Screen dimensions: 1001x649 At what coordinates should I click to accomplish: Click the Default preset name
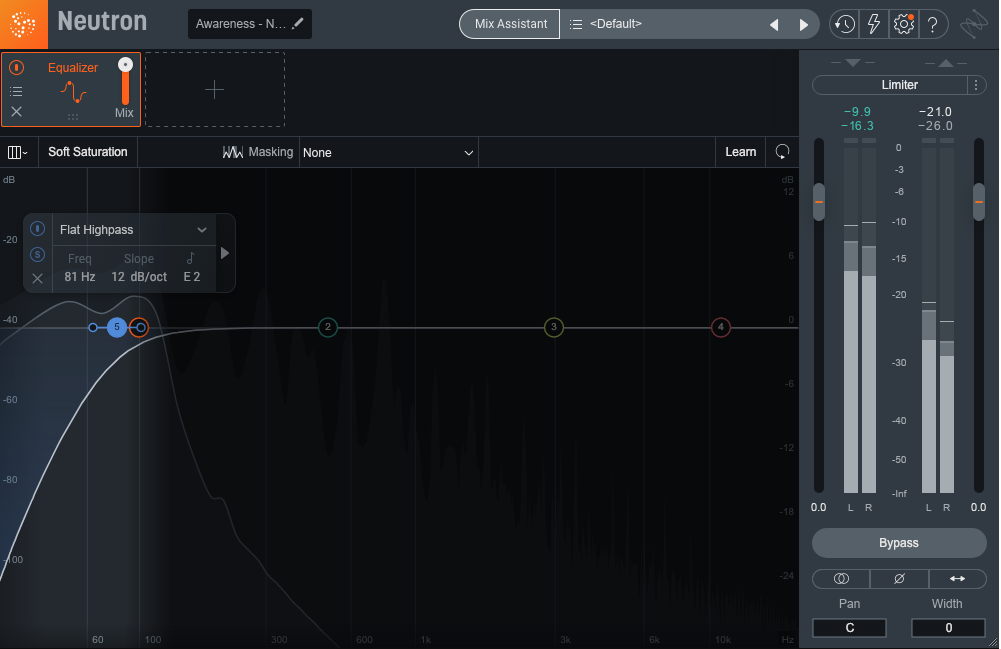click(615, 24)
